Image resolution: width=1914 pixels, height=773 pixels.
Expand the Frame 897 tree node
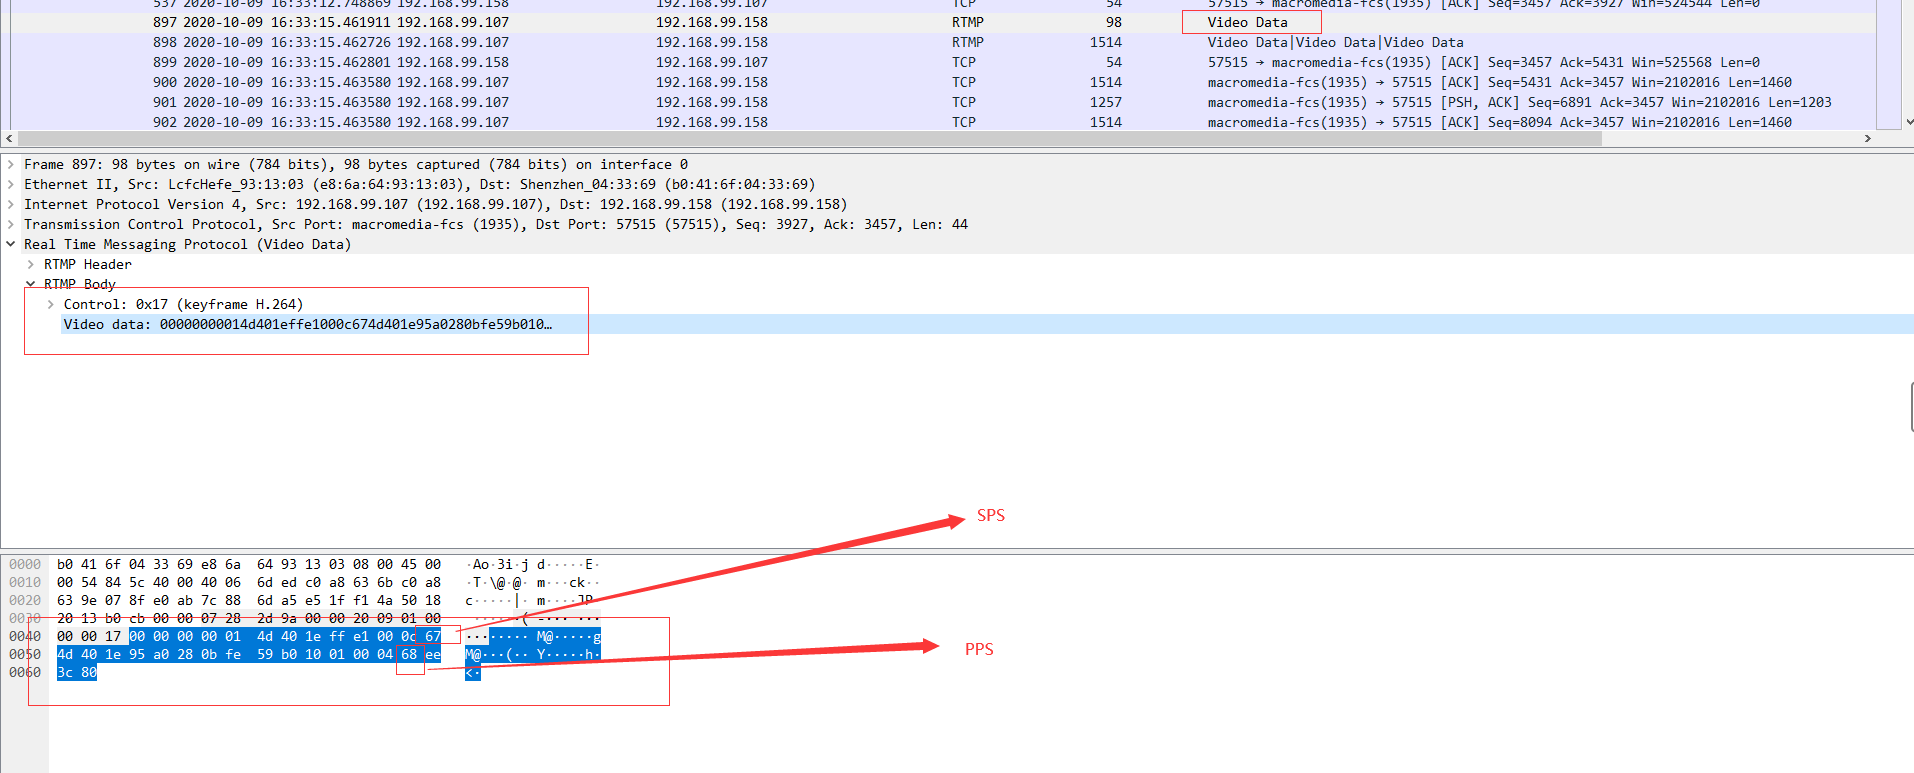tap(11, 165)
